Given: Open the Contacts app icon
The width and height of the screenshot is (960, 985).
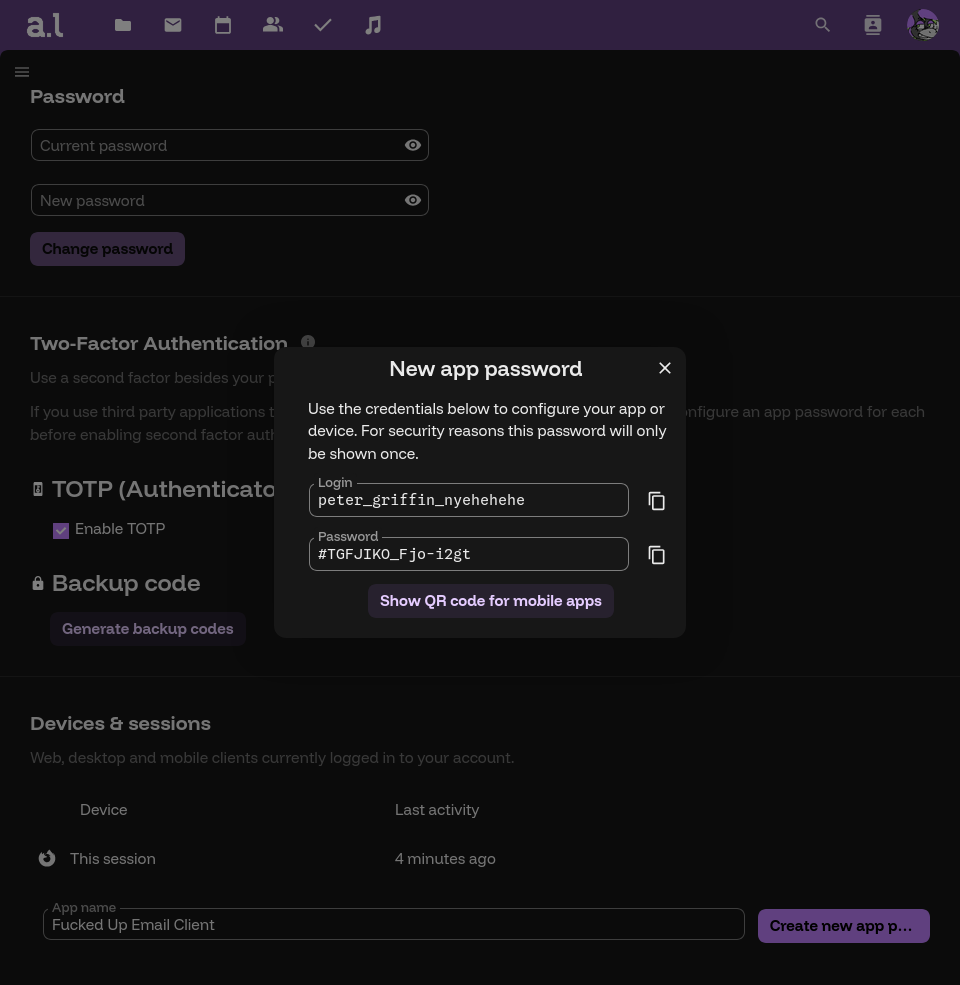Looking at the screenshot, I should coord(272,25).
